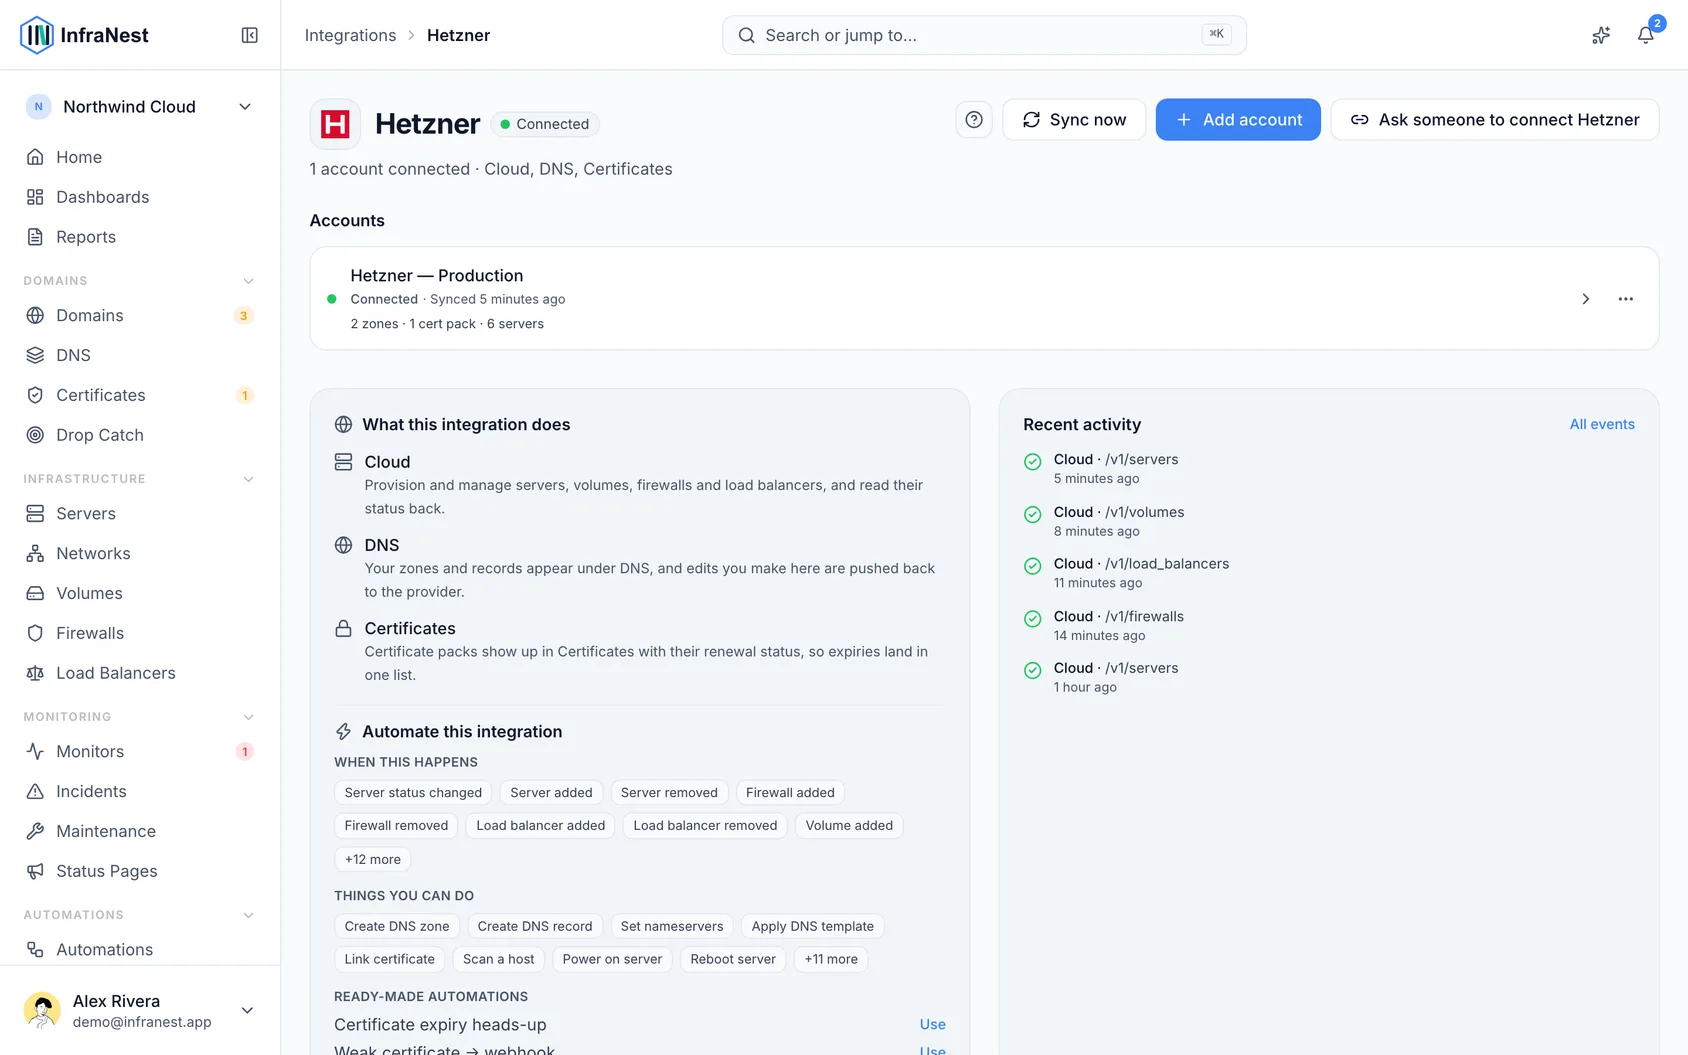Focus the Search or jump to field
The height and width of the screenshot is (1055, 1688).
tap(984, 35)
